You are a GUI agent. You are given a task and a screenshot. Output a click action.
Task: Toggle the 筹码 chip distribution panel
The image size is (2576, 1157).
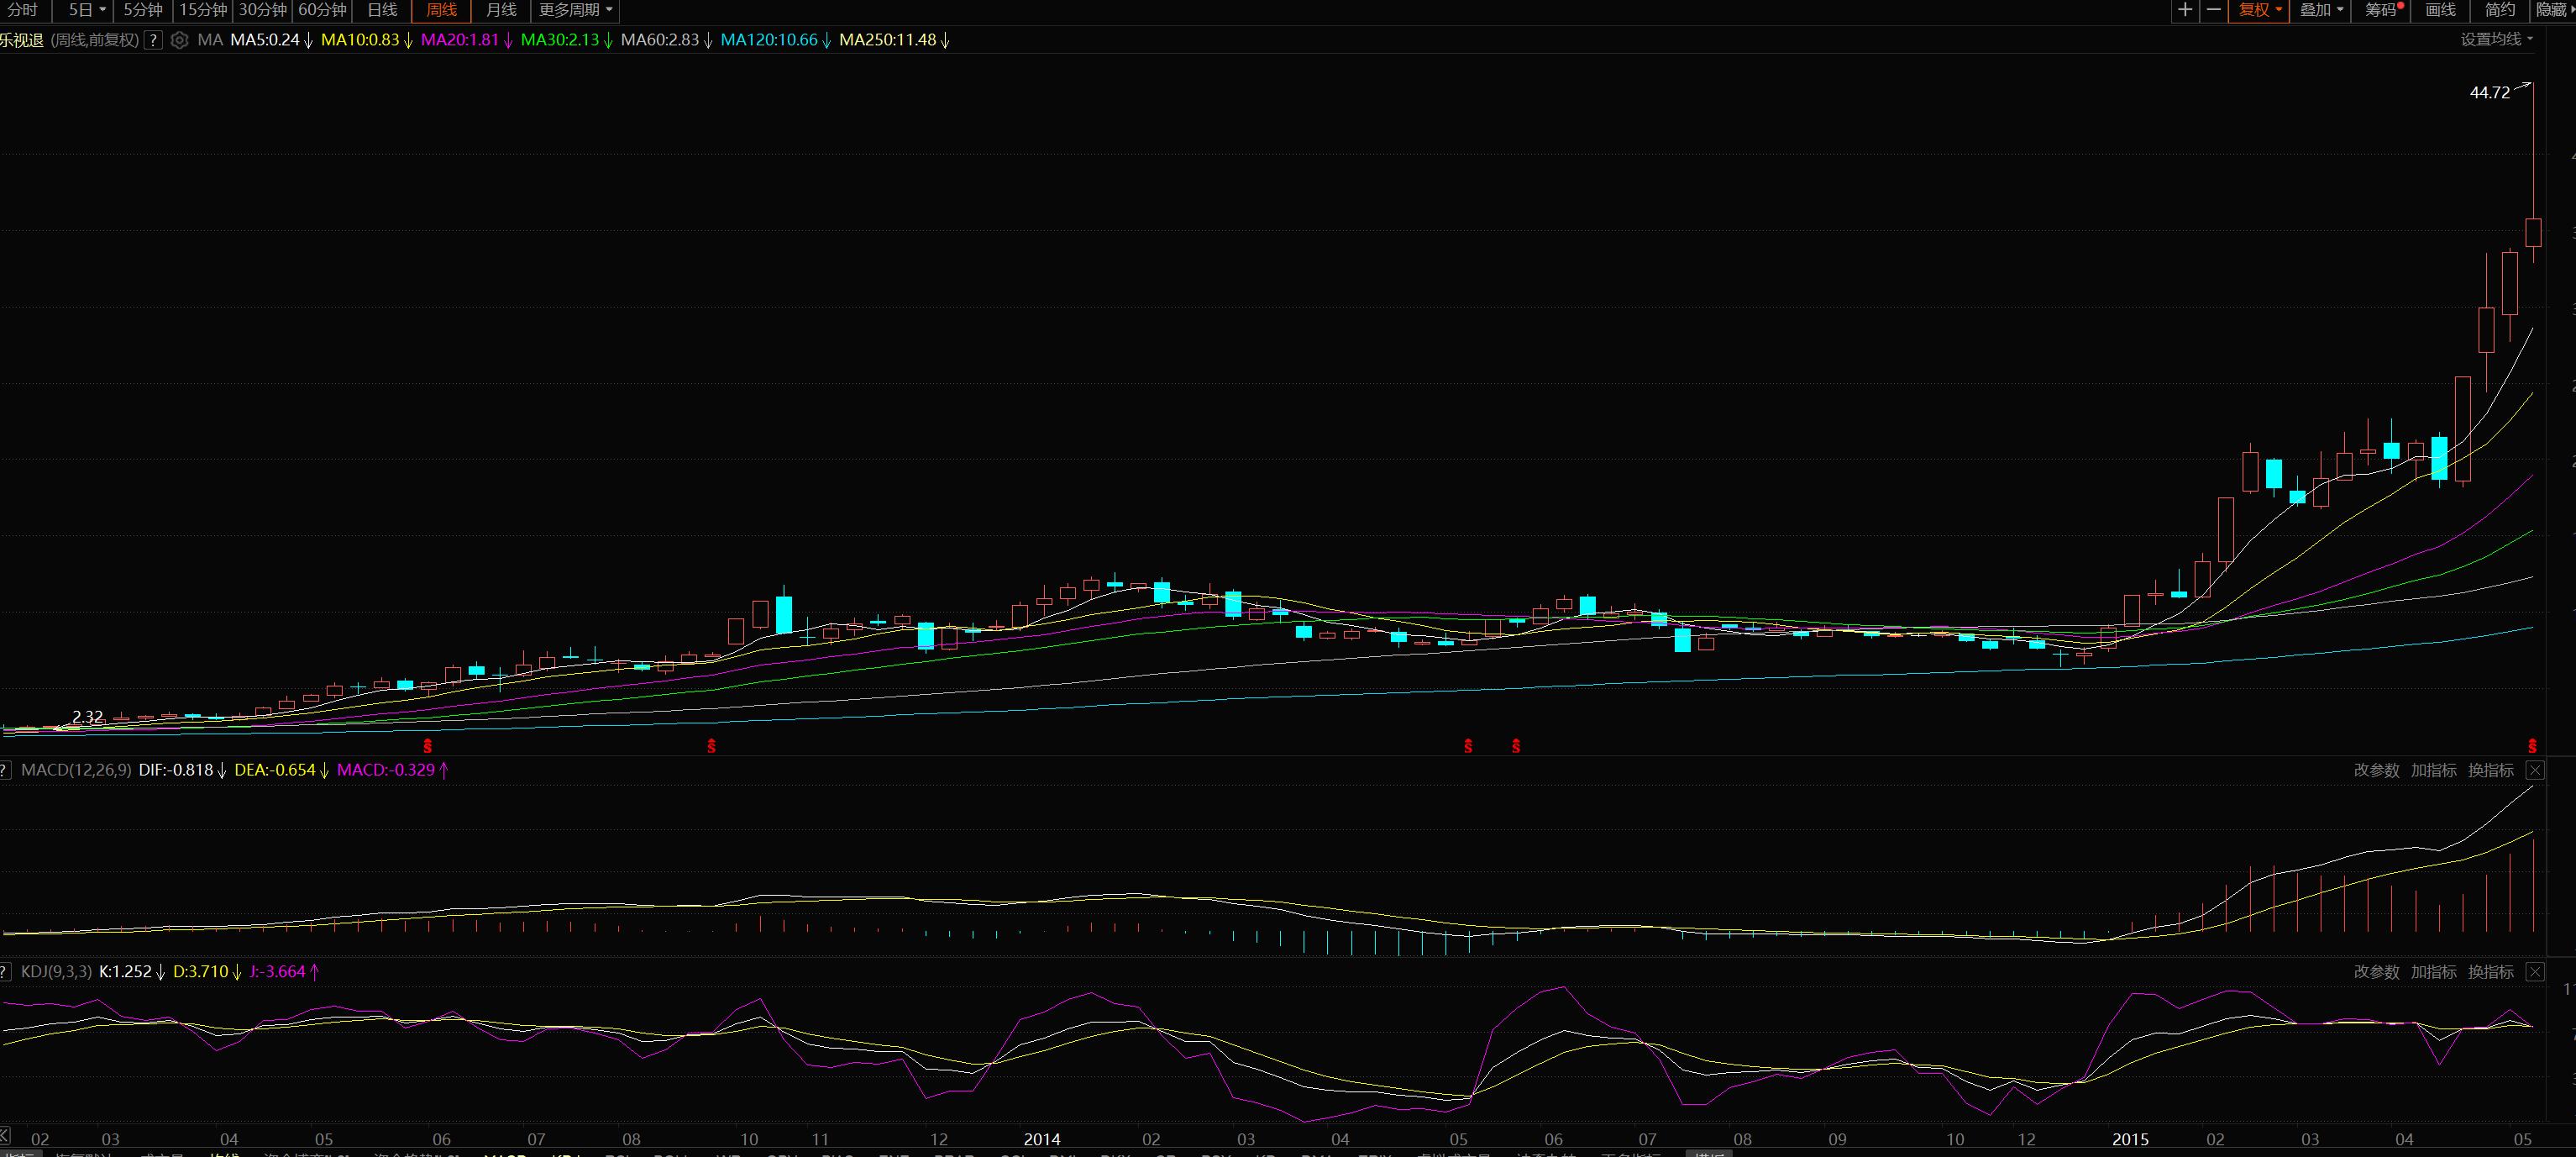pyautogui.click(x=2382, y=10)
